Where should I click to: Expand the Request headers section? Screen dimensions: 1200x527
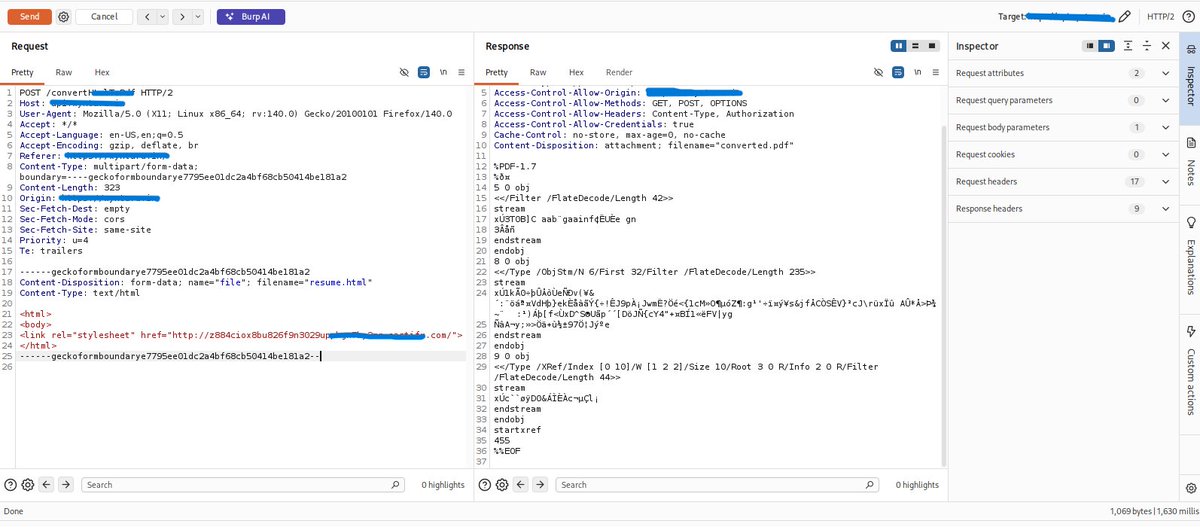click(x=1062, y=181)
